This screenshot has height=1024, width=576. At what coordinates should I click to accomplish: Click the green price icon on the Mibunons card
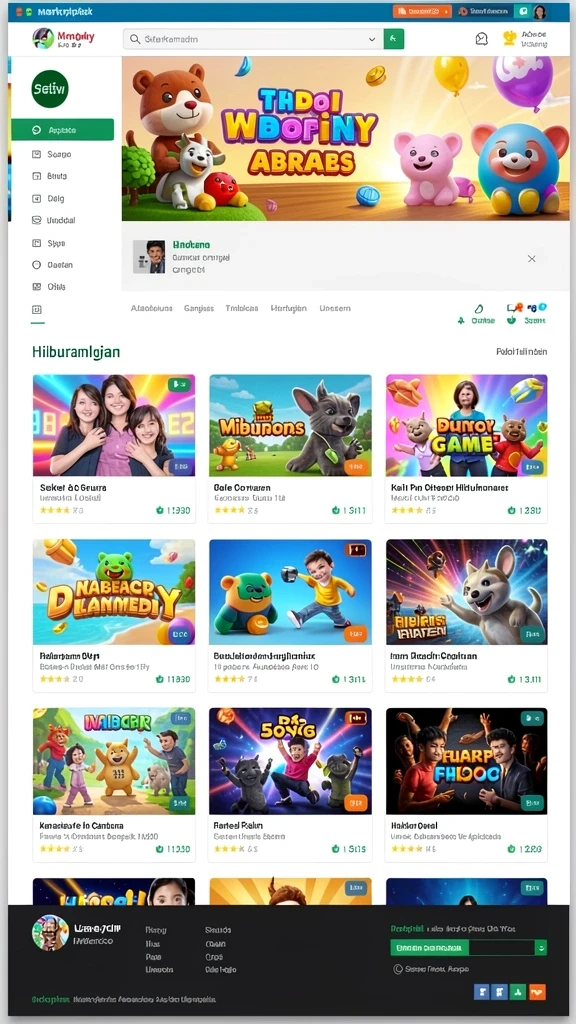pyautogui.click(x=336, y=511)
